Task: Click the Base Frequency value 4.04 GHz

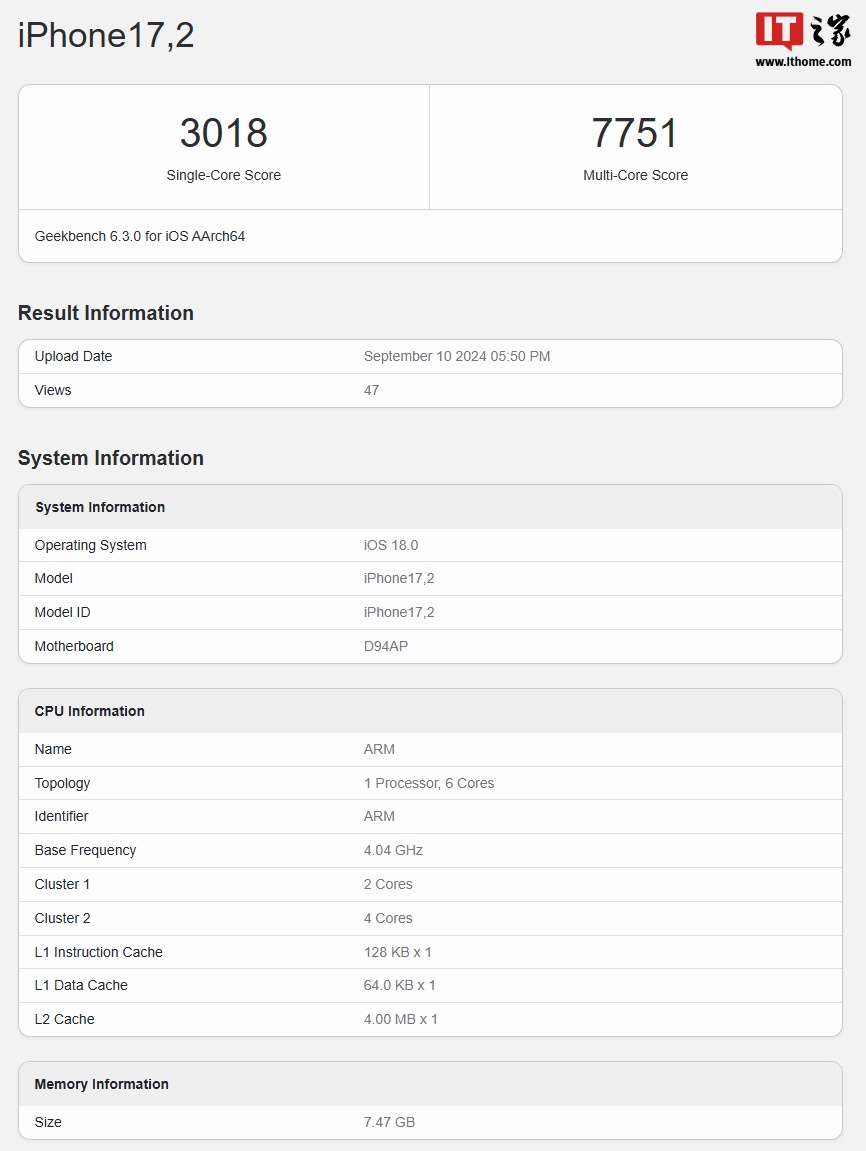Action: tap(393, 850)
